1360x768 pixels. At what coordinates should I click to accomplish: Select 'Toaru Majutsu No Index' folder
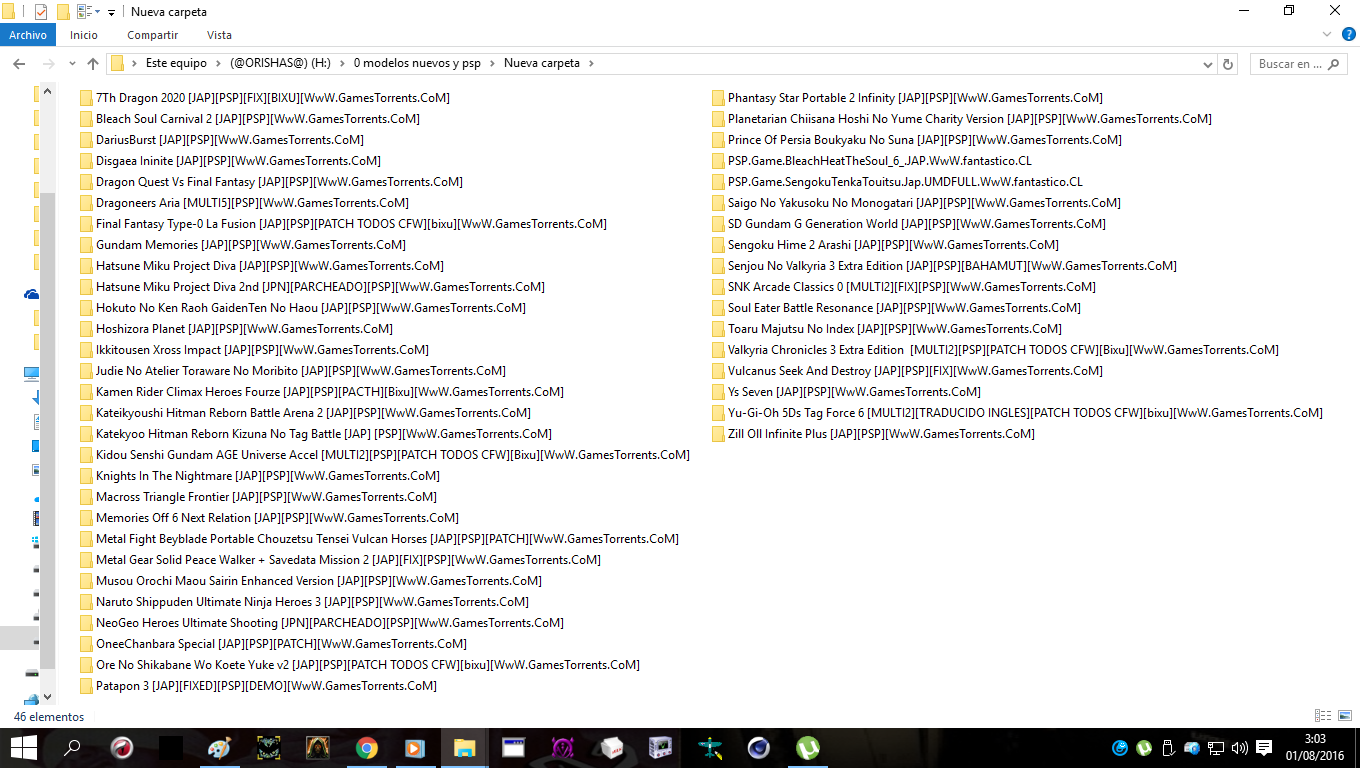click(887, 329)
